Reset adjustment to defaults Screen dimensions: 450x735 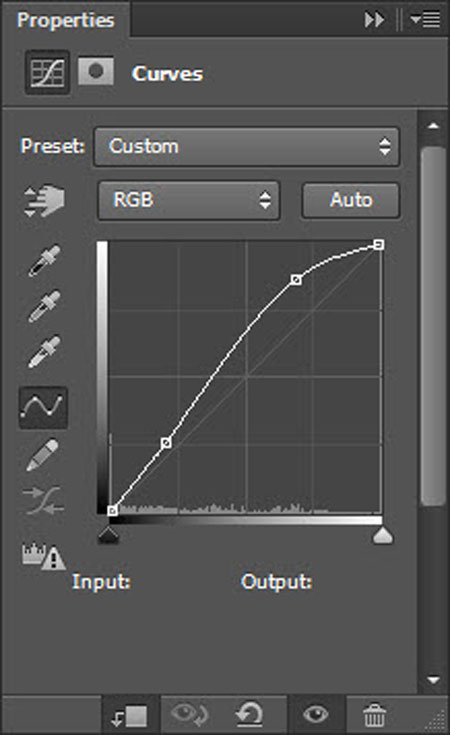pyautogui.click(x=249, y=715)
